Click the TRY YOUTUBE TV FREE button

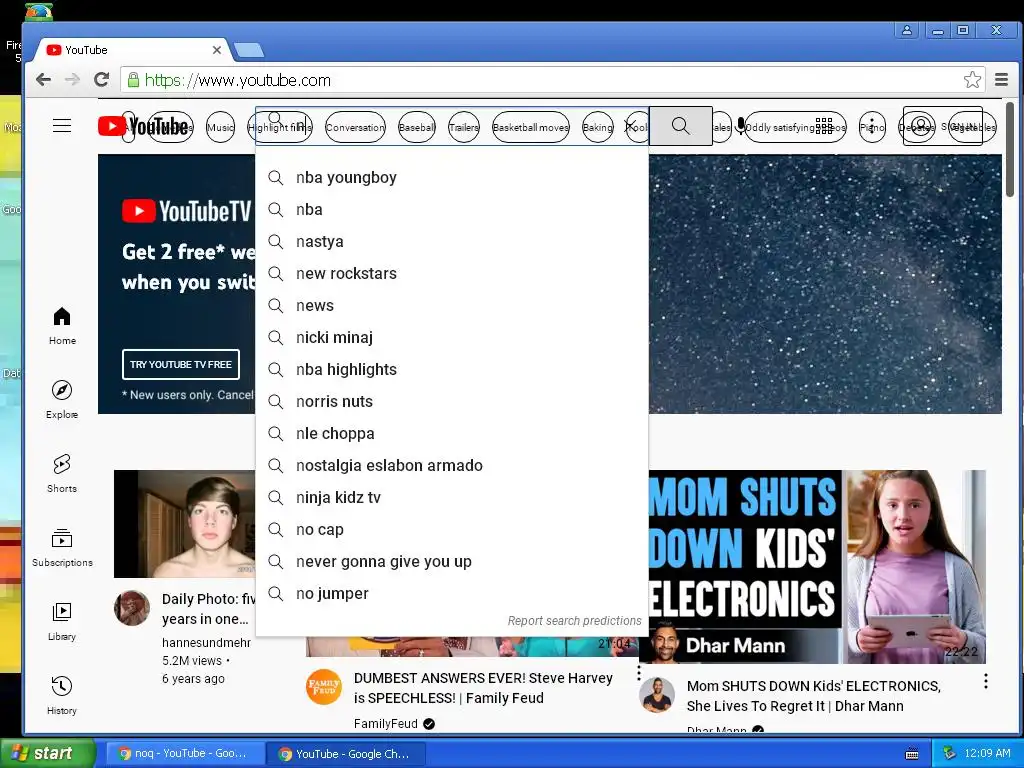coord(181,364)
